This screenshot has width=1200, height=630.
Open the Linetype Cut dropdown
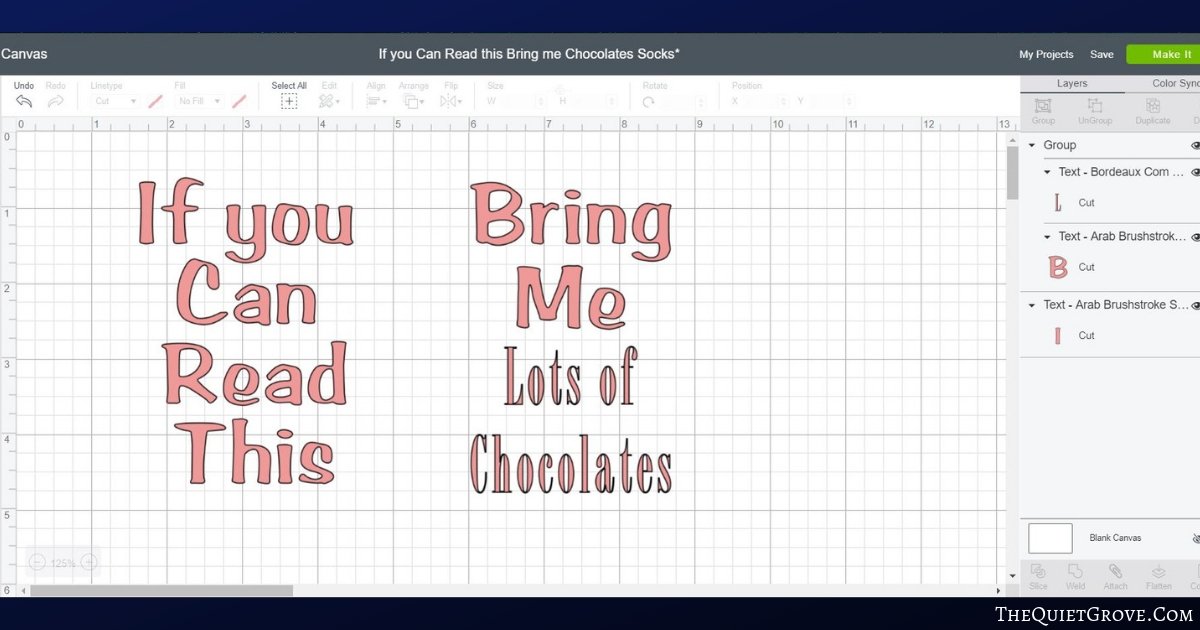pos(116,101)
